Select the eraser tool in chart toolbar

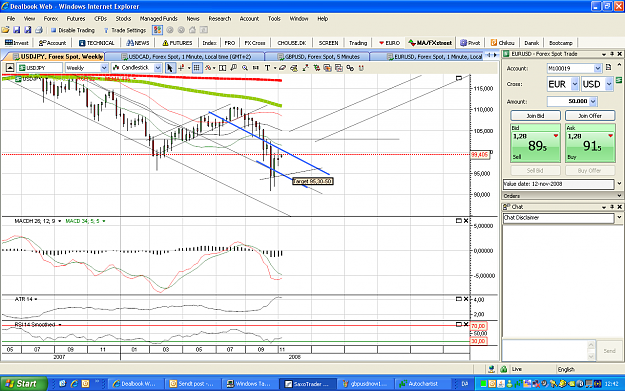click(x=283, y=68)
